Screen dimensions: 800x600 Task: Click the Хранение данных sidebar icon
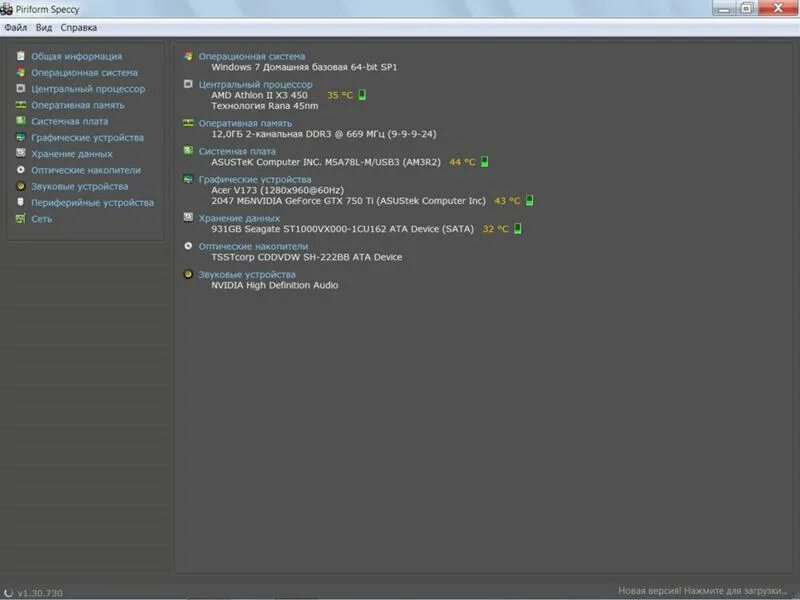pos(20,153)
